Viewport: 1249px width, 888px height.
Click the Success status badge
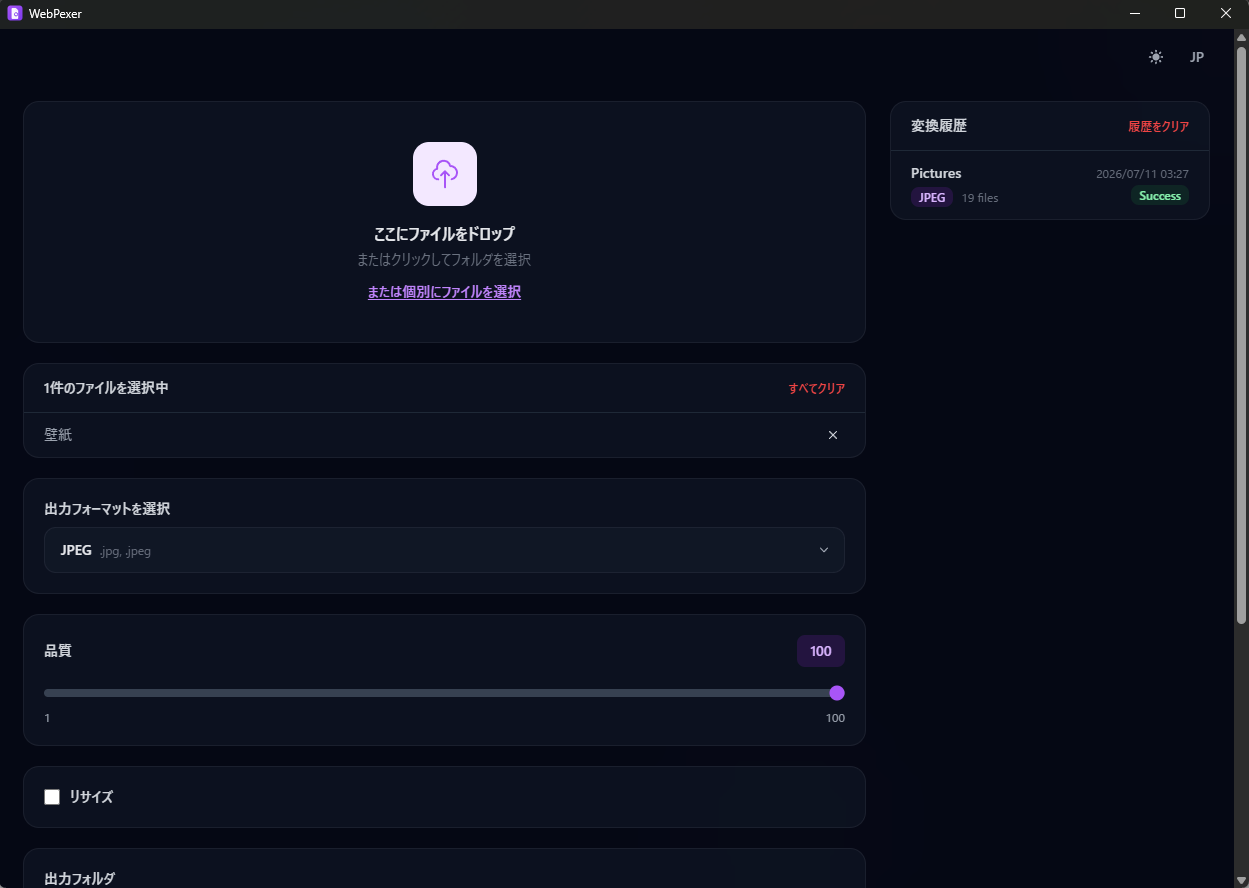coord(1160,196)
